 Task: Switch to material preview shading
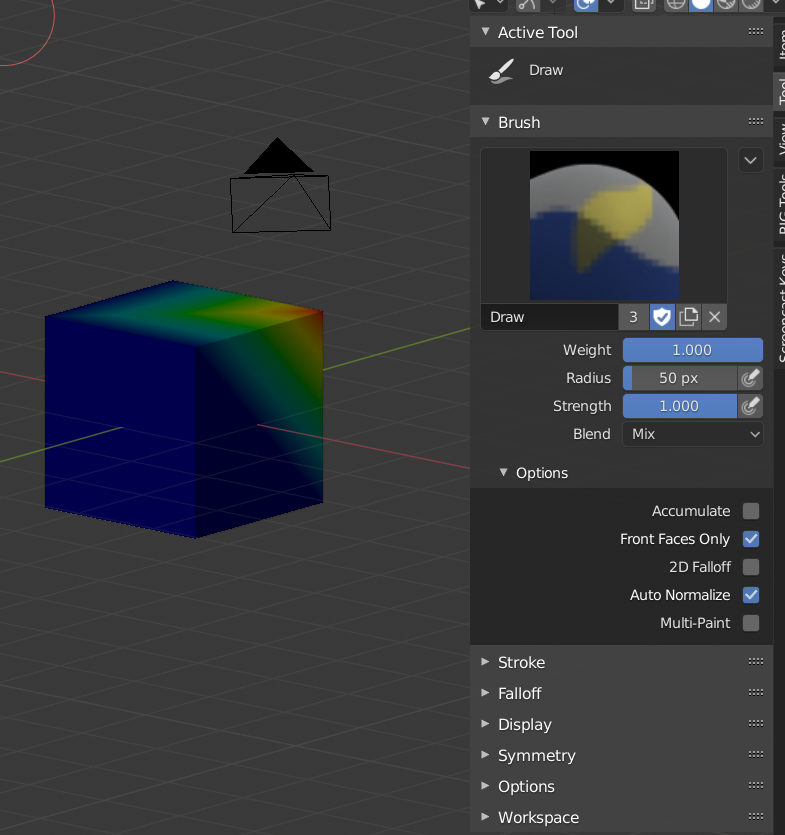click(726, 4)
